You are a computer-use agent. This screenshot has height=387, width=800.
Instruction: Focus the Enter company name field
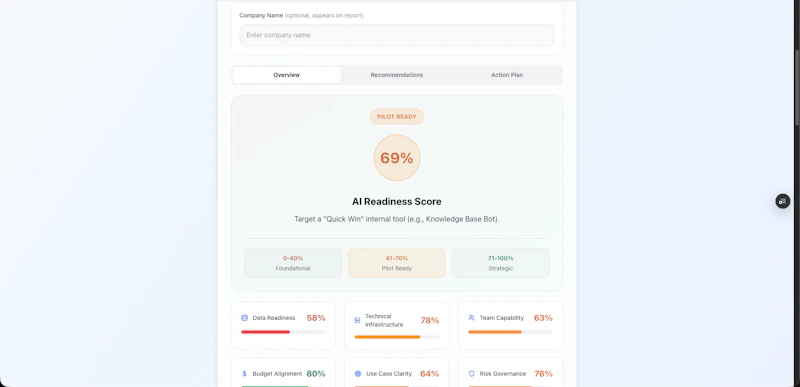click(397, 35)
